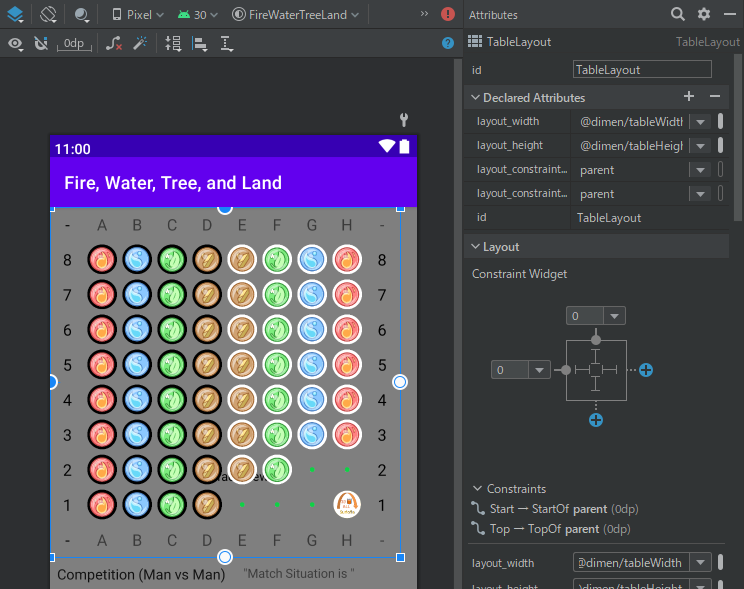This screenshot has height=589, width=744.
Task: Toggle the view options eye icon
Action: (15, 44)
